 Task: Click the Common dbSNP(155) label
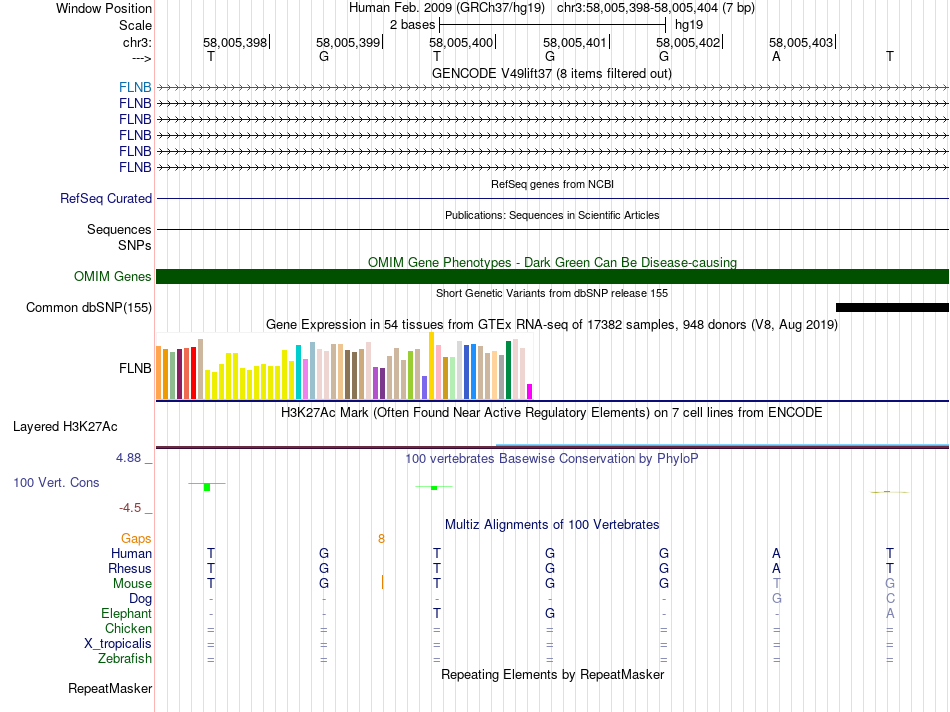89,307
